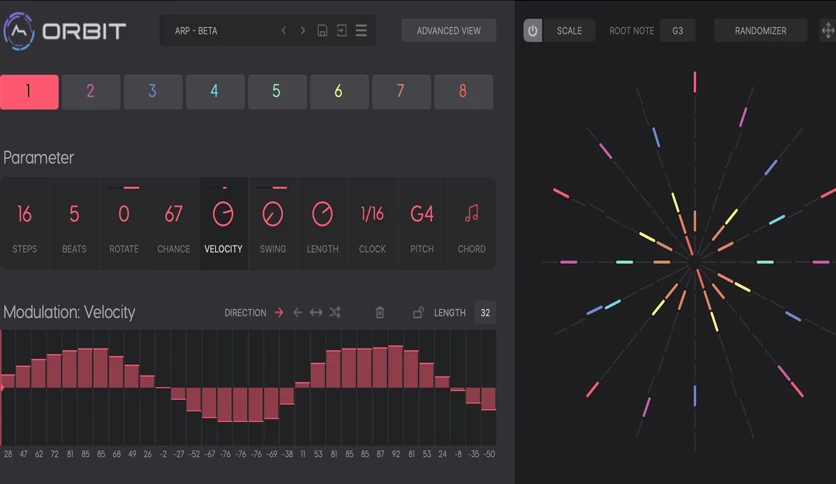Image resolution: width=836 pixels, height=484 pixels.
Task: Switch to orbit tab 6
Action: pyautogui.click(x=340, y=92)
